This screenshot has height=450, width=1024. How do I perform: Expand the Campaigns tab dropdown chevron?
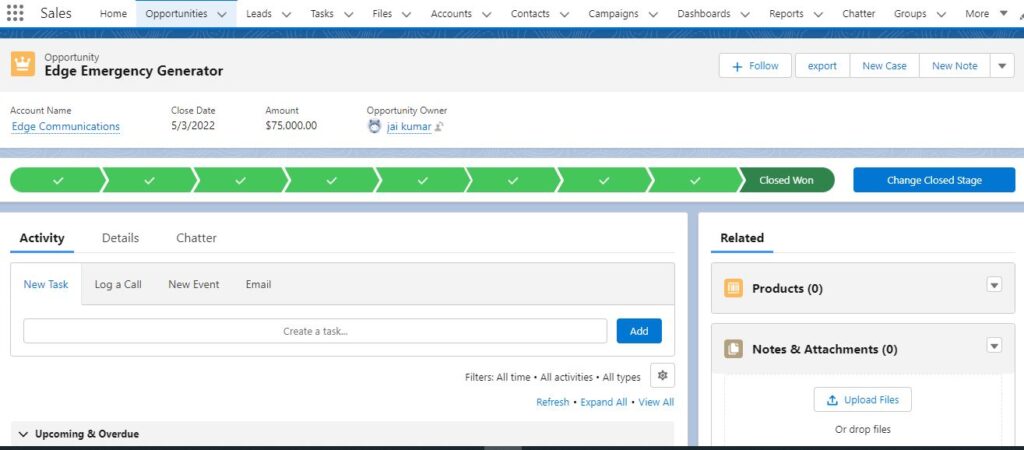(652, 14)
